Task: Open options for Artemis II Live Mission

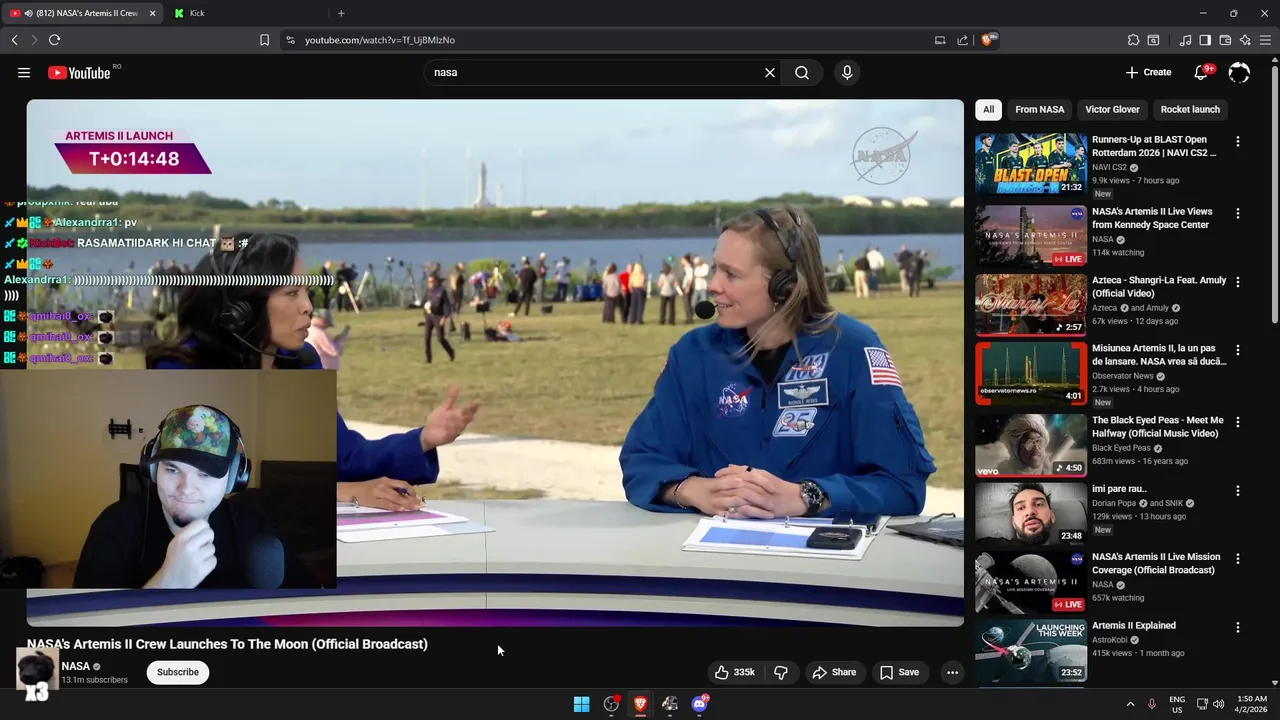Action: (x=1237, y=559)
